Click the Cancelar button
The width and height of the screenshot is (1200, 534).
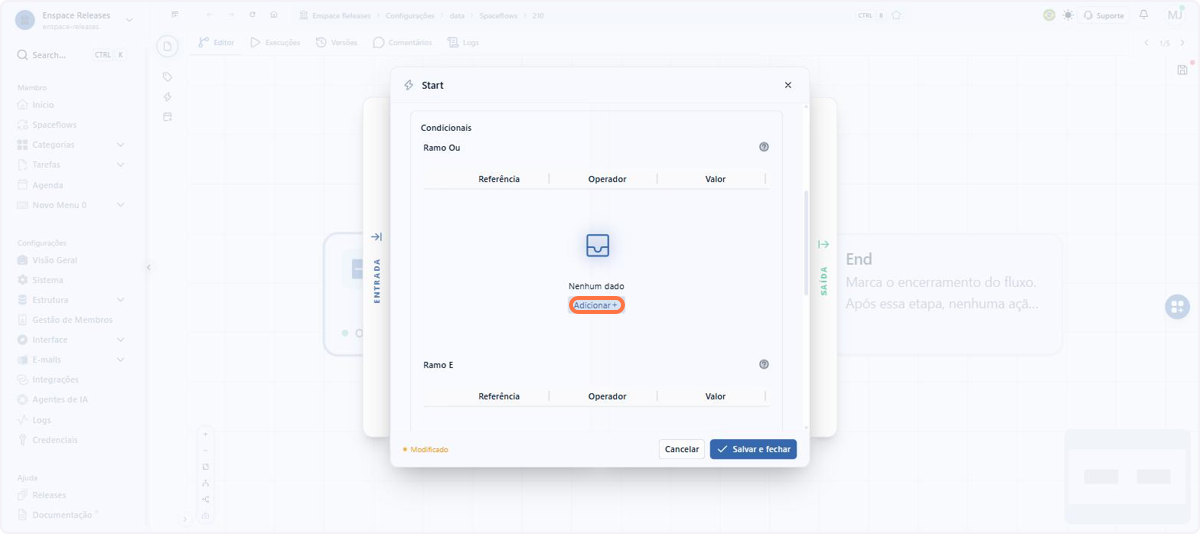[682, 449]
